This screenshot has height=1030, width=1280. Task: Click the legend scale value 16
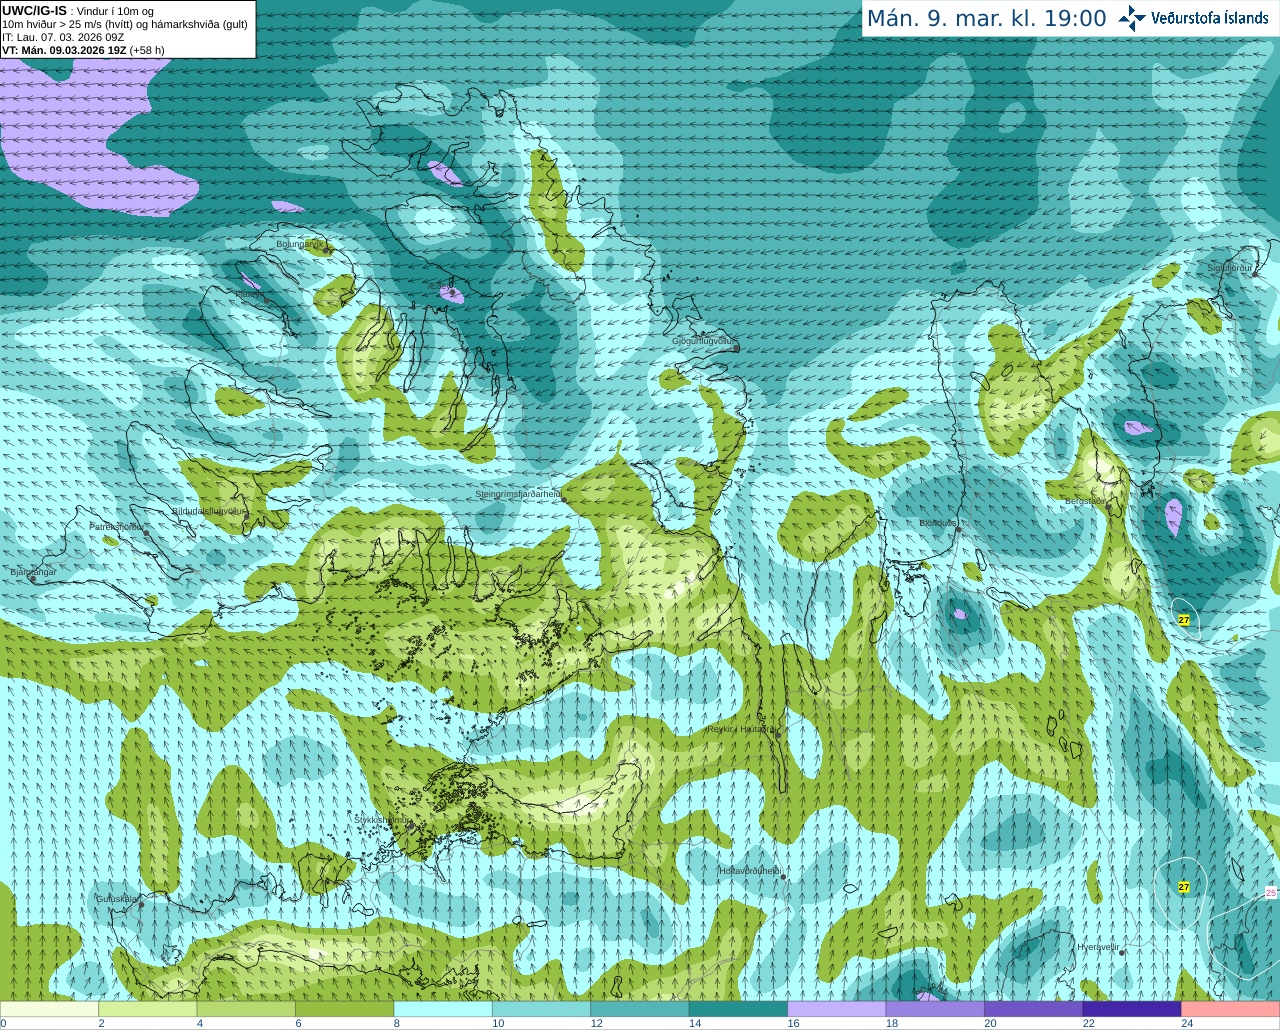(793, 1023)
